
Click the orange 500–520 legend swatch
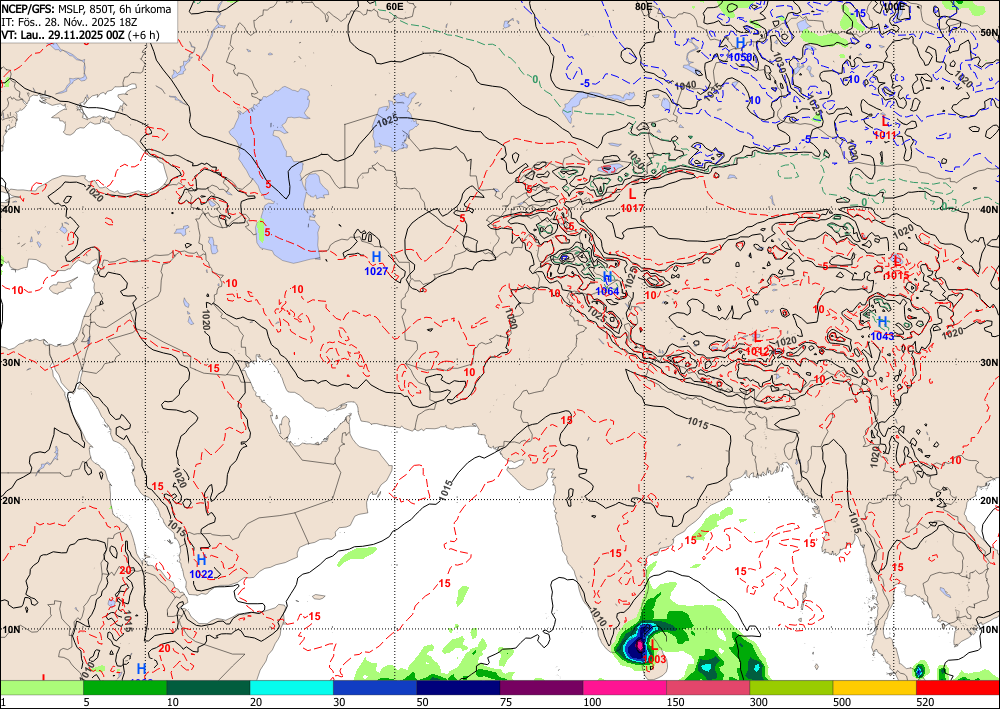tap(875, 687)
